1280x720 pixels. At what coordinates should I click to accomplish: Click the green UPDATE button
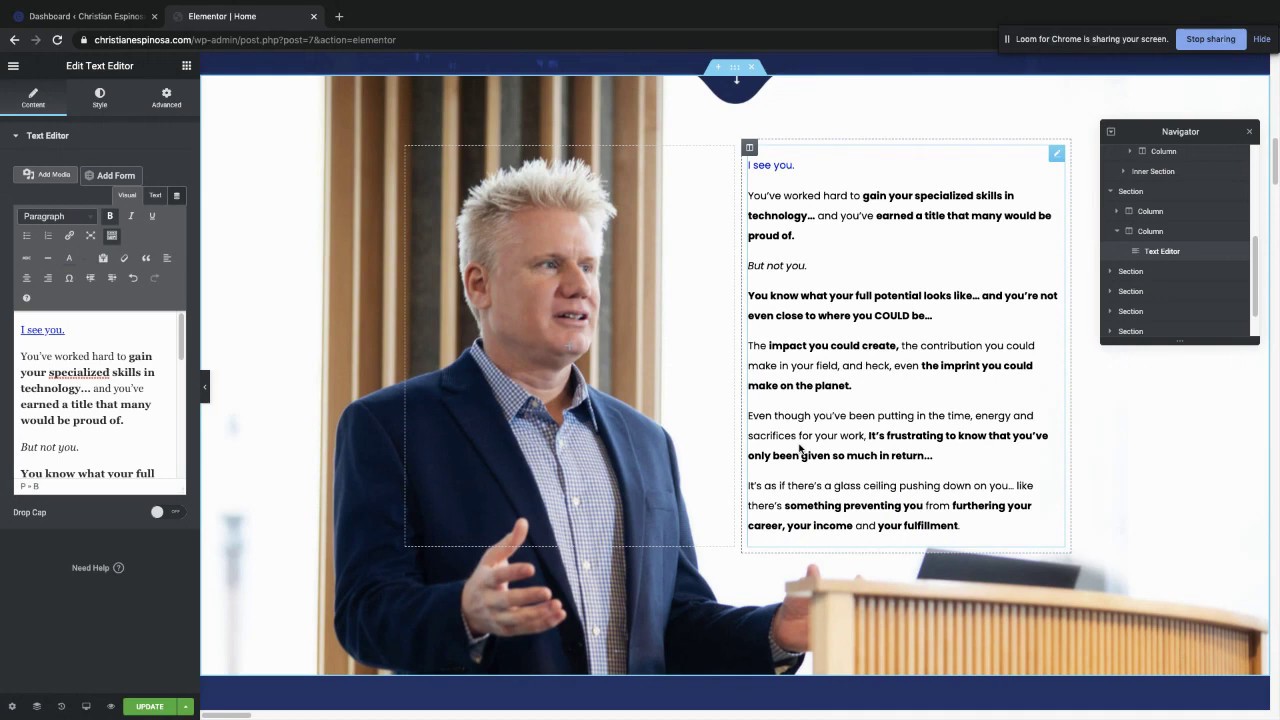pos(149,706)
